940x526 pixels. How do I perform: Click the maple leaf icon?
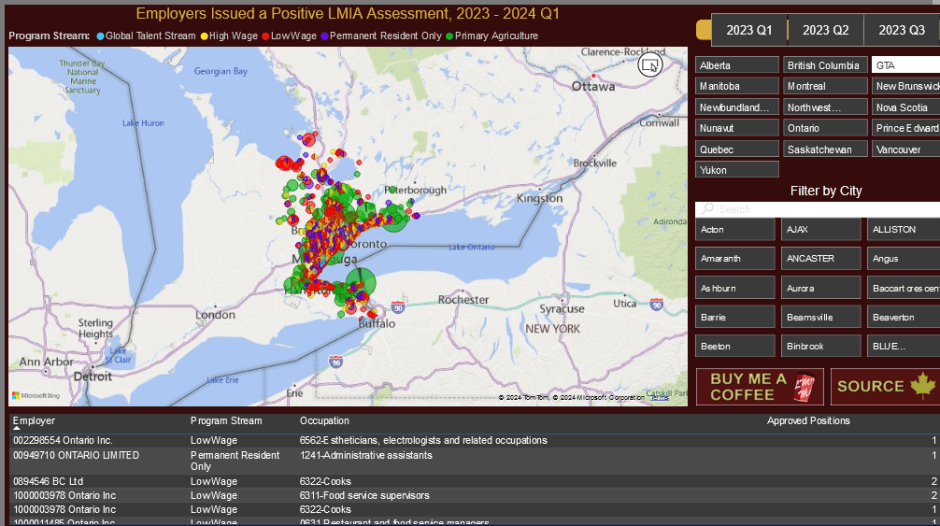tap(922, 386)
